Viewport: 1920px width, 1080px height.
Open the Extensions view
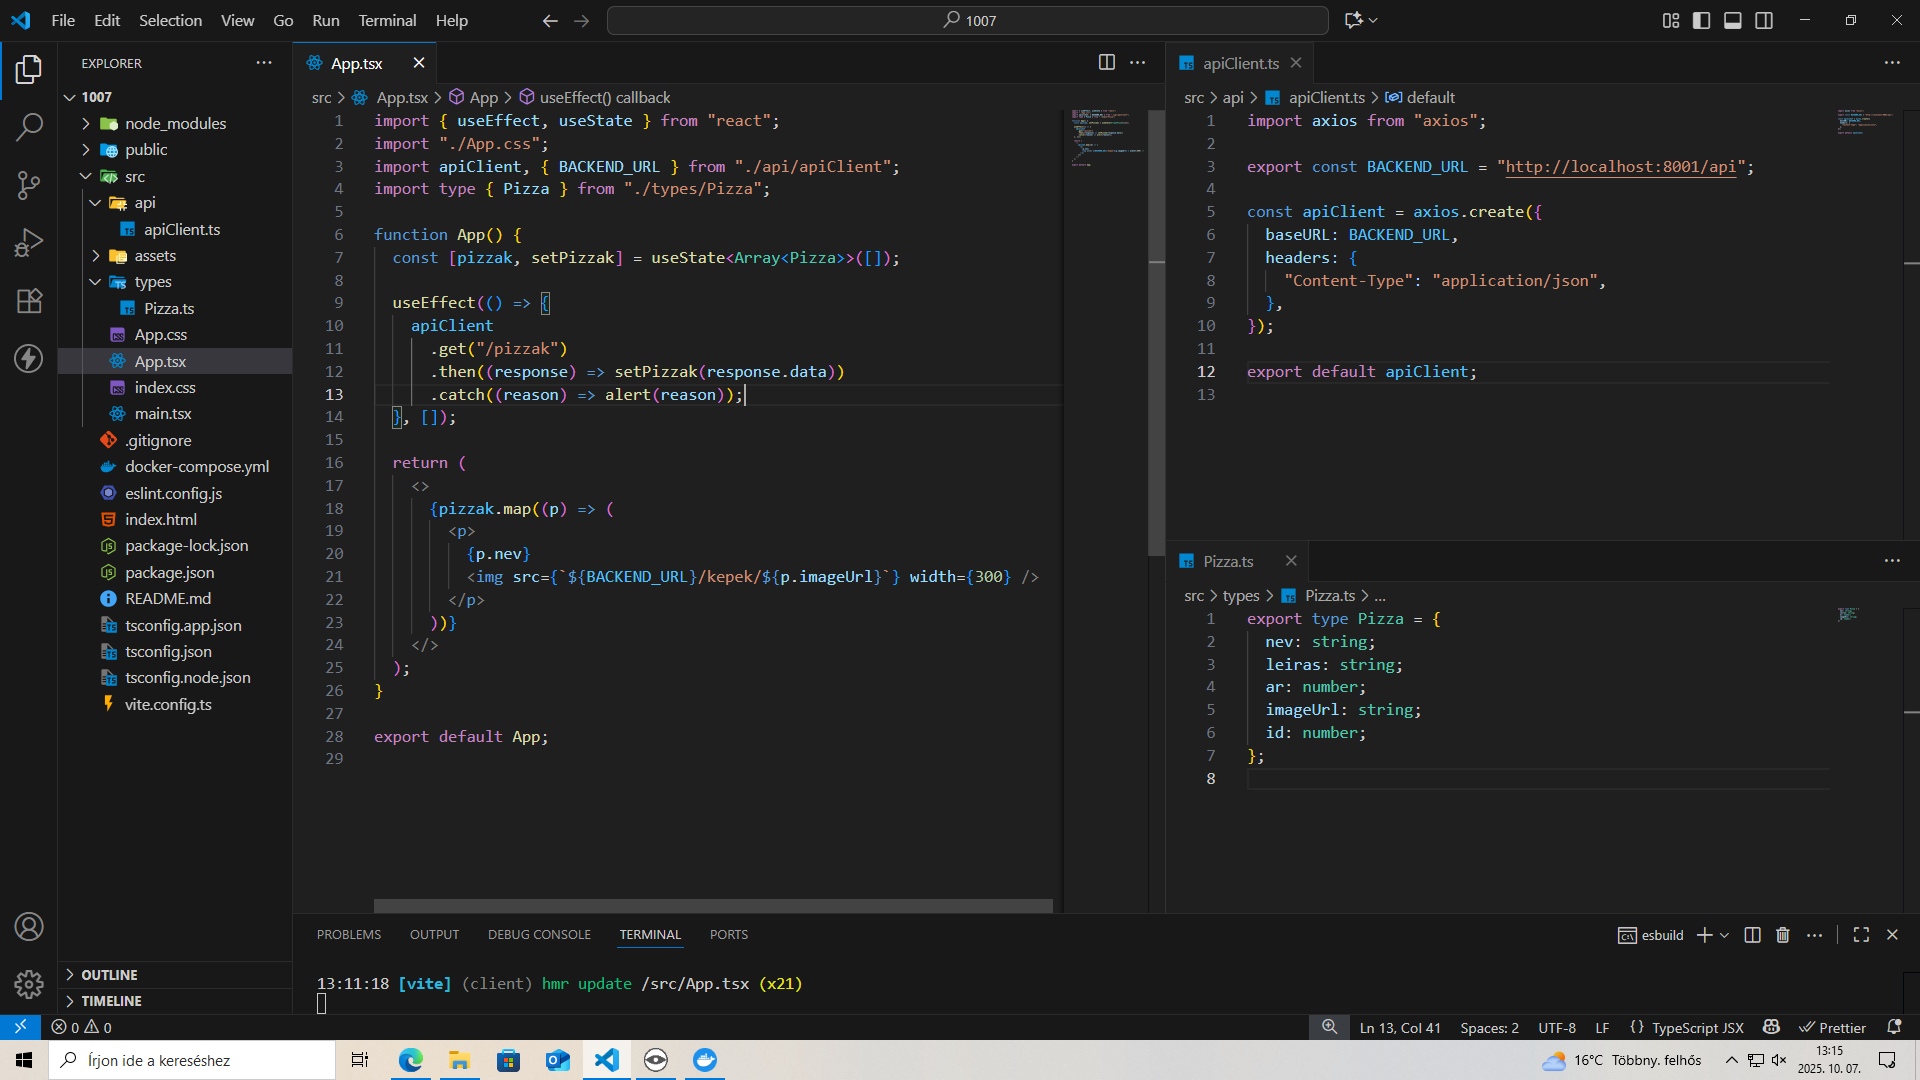[29, 301]
